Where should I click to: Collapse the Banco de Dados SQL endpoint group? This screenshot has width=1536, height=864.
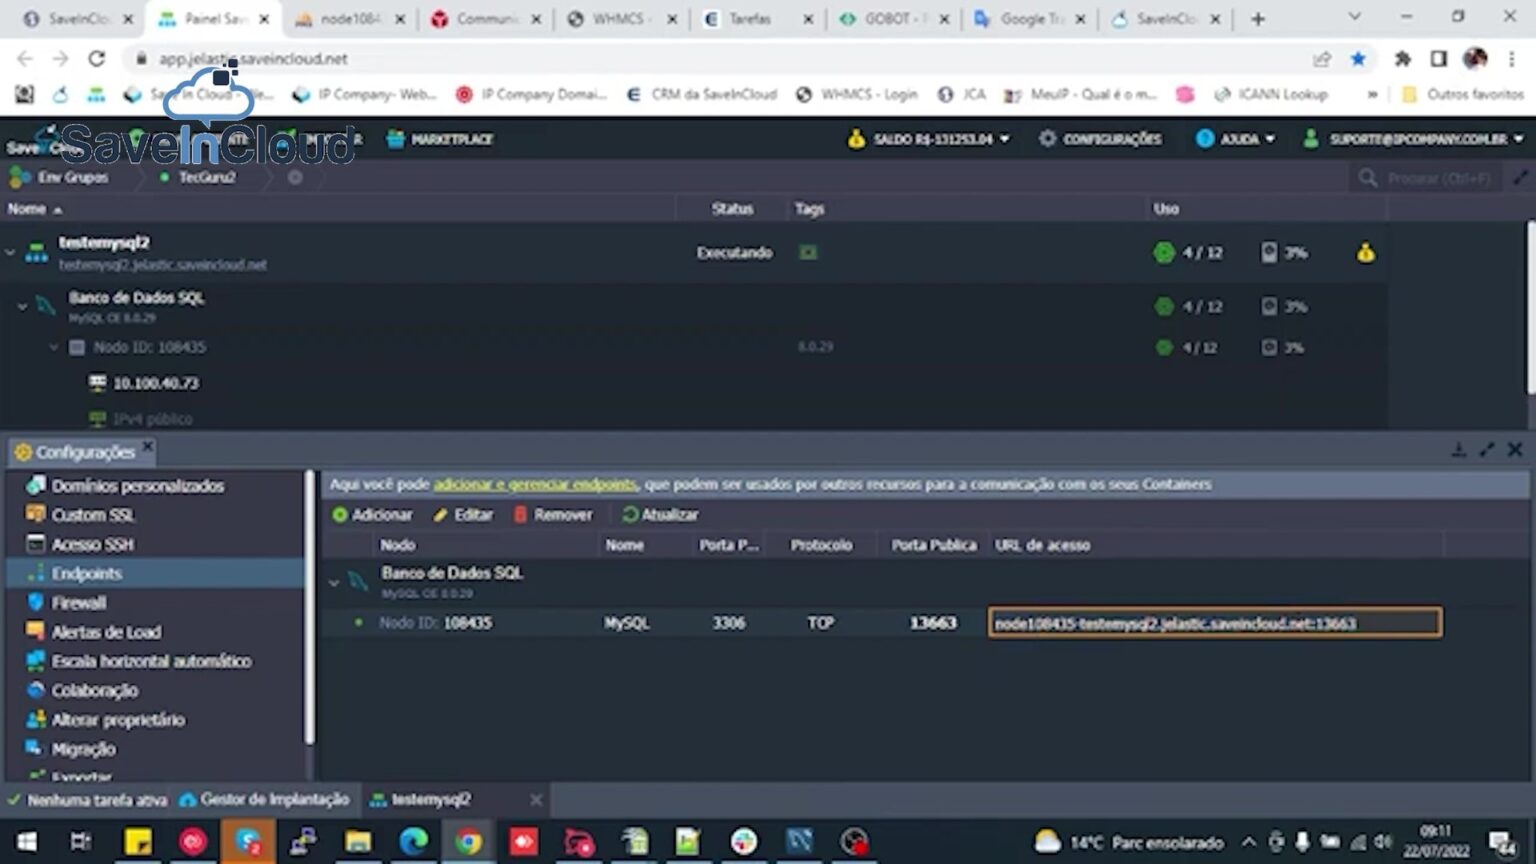[x=335, y=581]
